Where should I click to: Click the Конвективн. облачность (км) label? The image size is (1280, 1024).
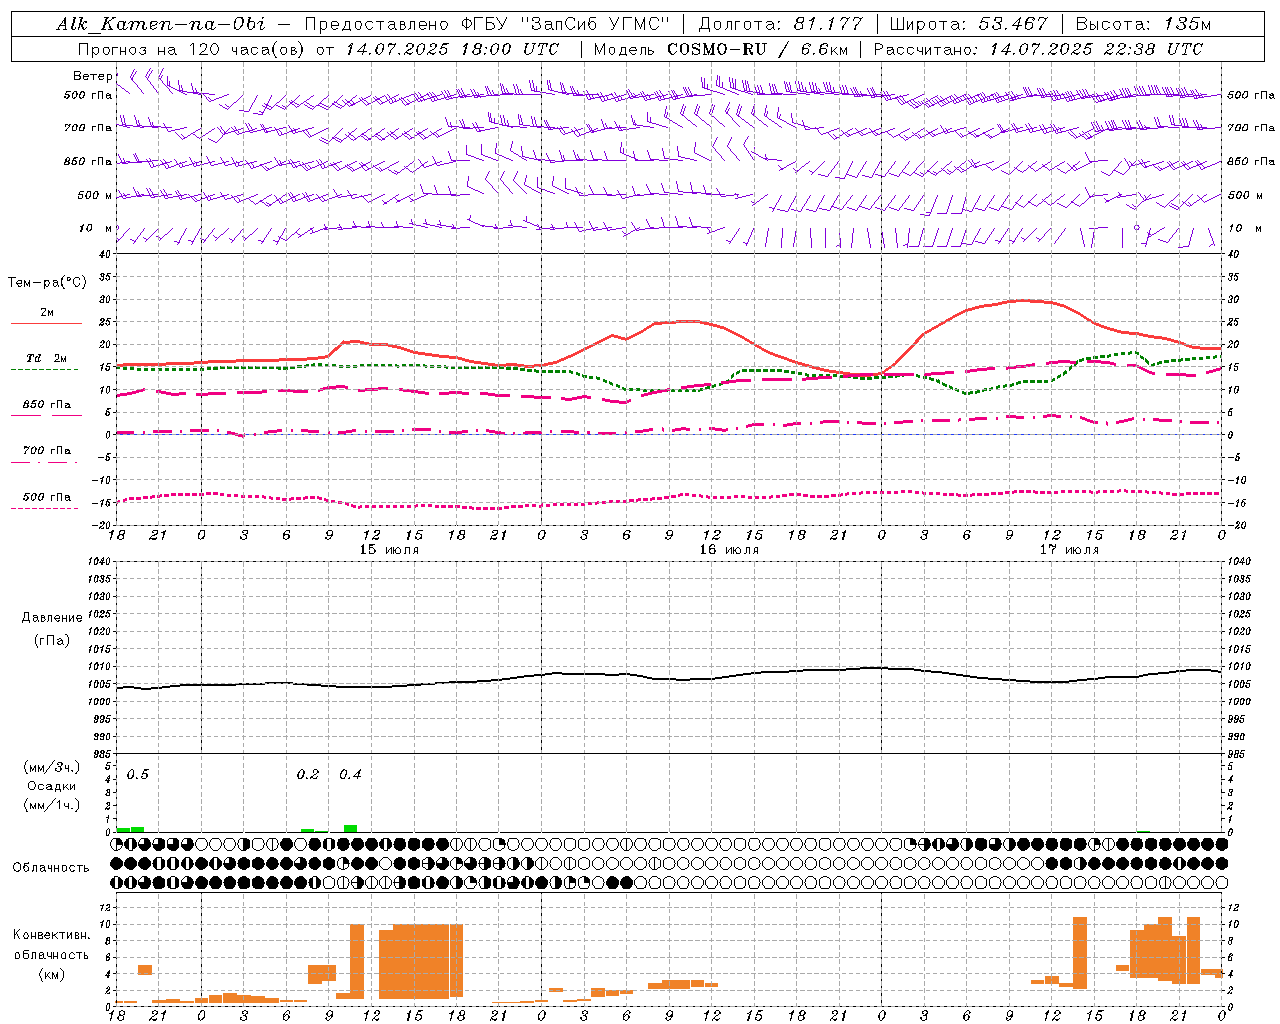coord(51,954)
